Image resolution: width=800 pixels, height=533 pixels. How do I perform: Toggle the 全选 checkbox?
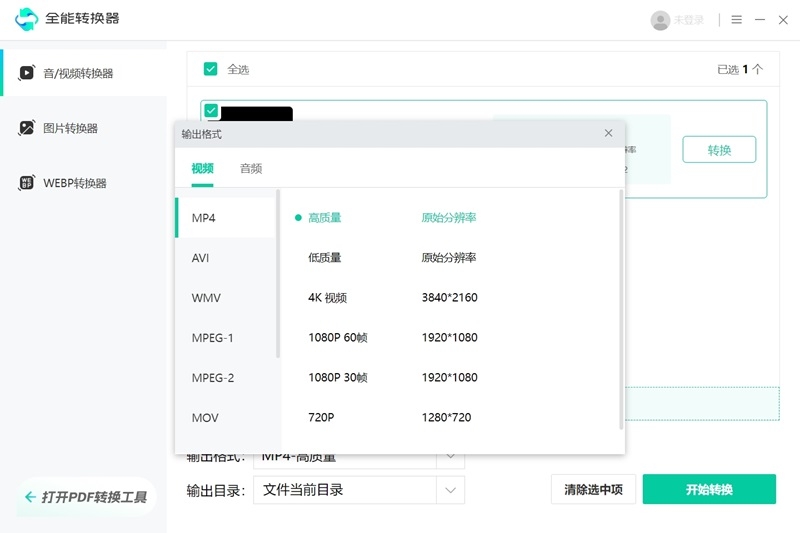pos(210,69)
